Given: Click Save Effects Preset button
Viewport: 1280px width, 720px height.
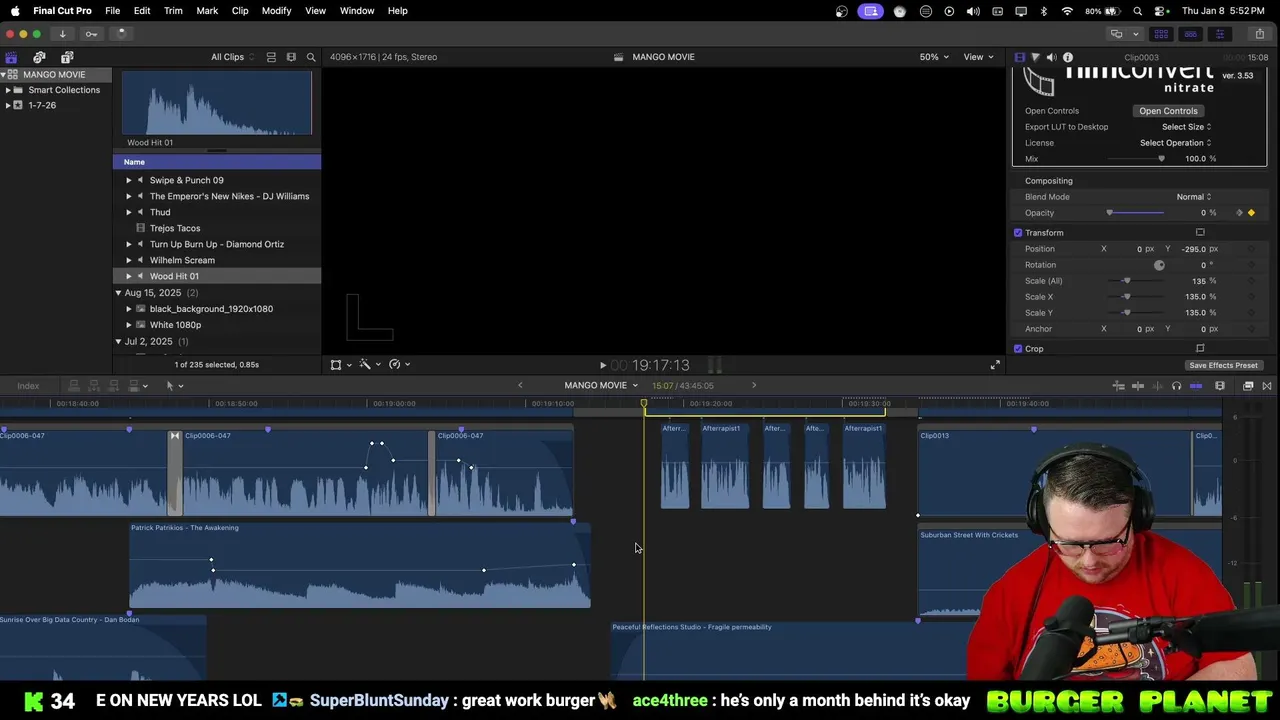Looking at the screenshot, I should coord(1223,366).
